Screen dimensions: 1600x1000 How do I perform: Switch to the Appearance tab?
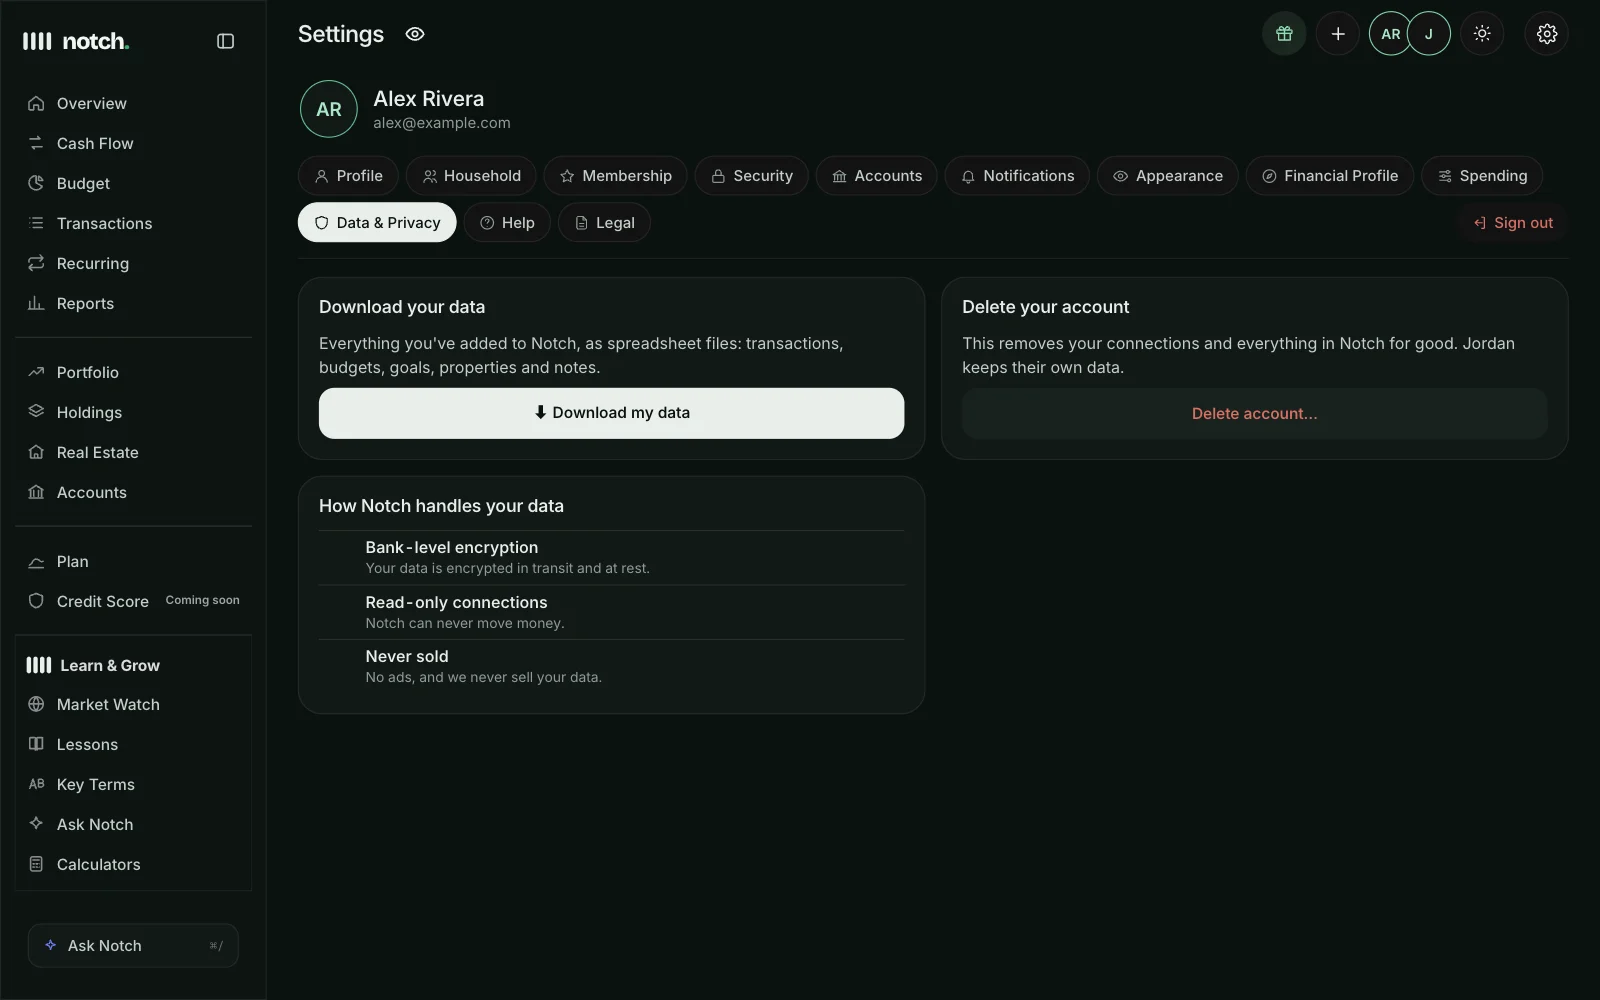click(1167, 176)
